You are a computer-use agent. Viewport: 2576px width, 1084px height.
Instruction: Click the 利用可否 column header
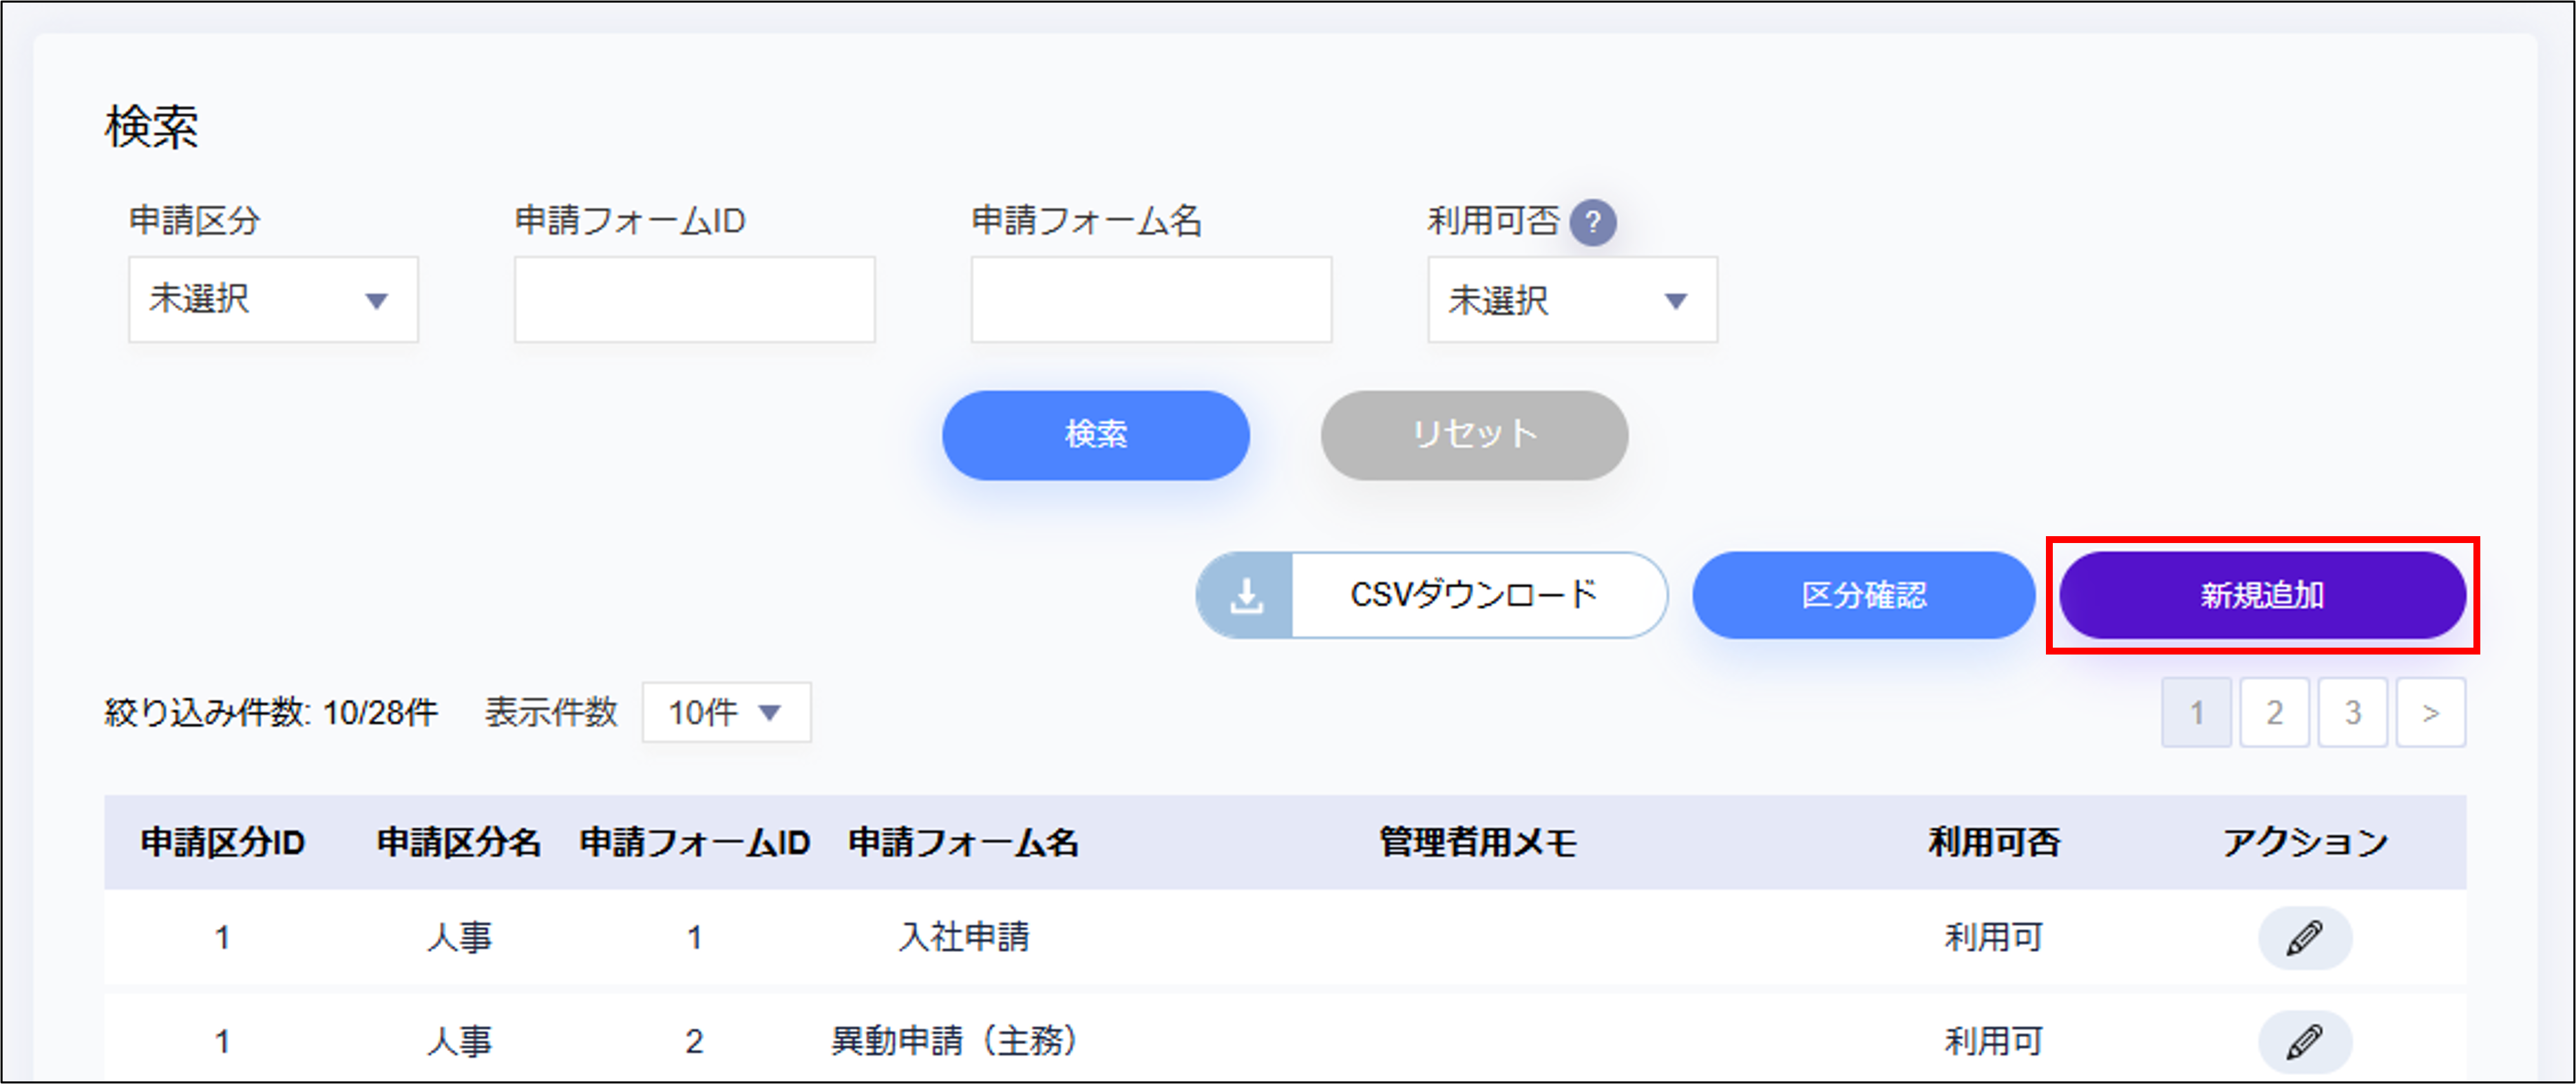[1994, 843]
